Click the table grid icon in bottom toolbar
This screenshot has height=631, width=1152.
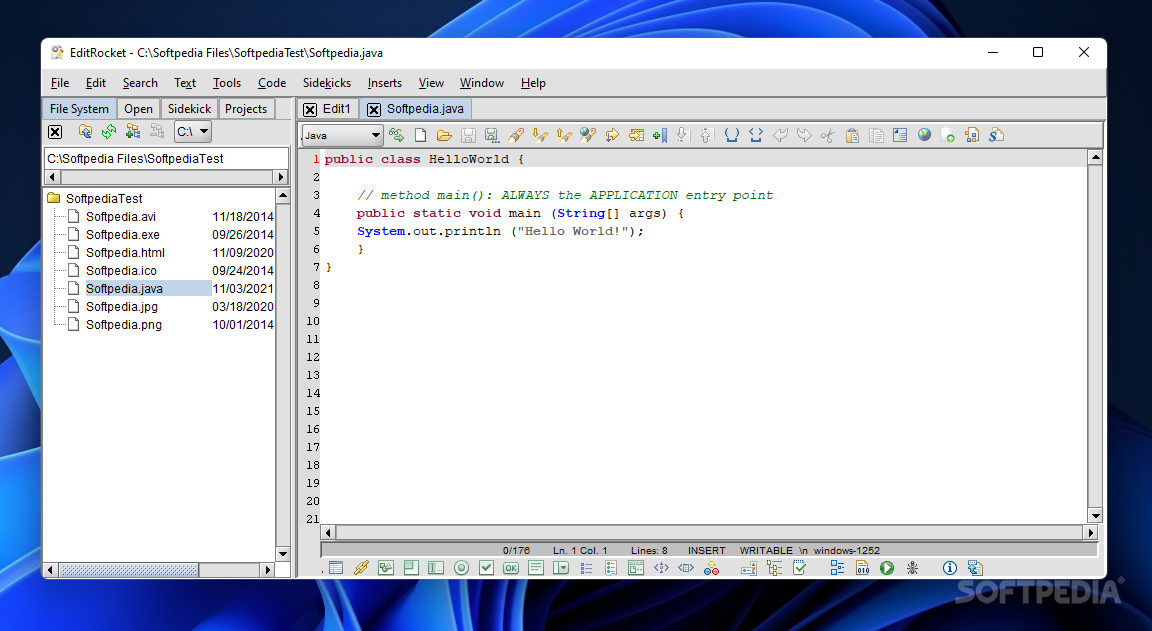coord(336,568)
